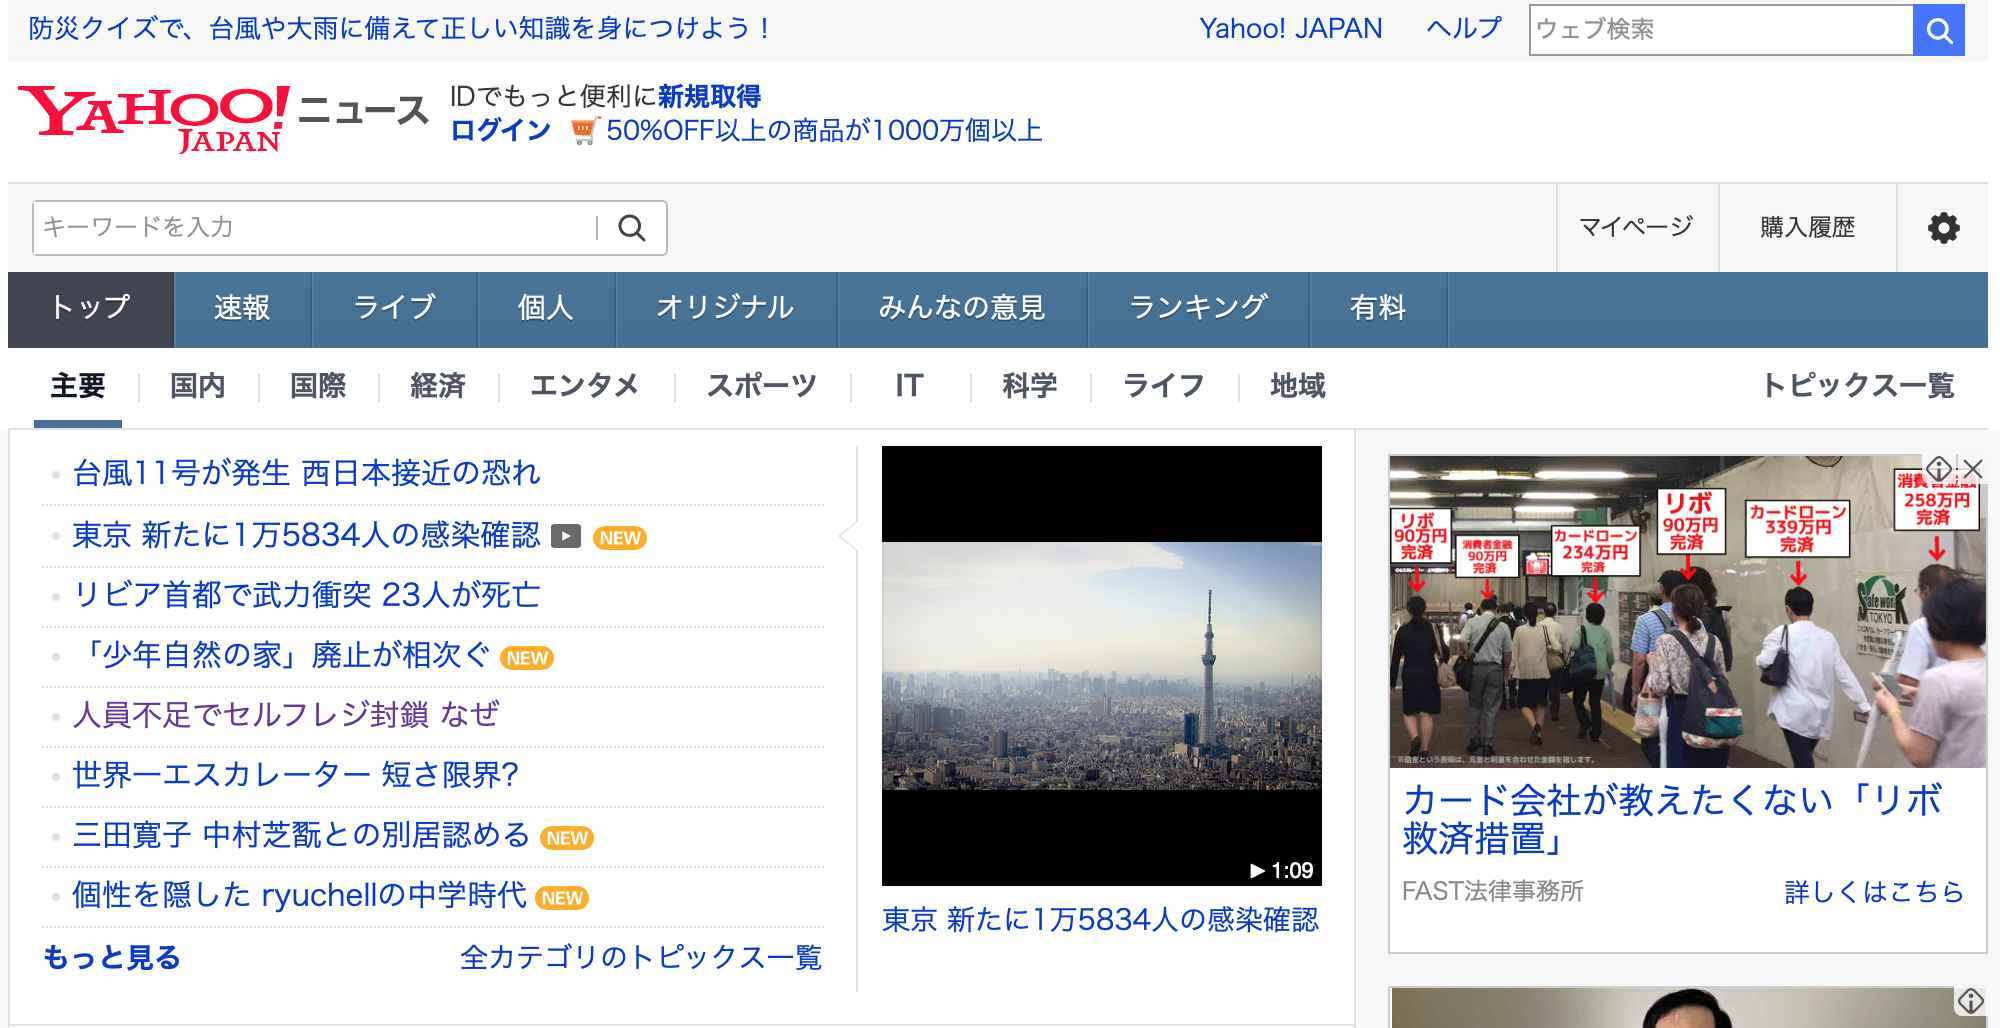Open the ランキング tab

[x=1198, y=309]
